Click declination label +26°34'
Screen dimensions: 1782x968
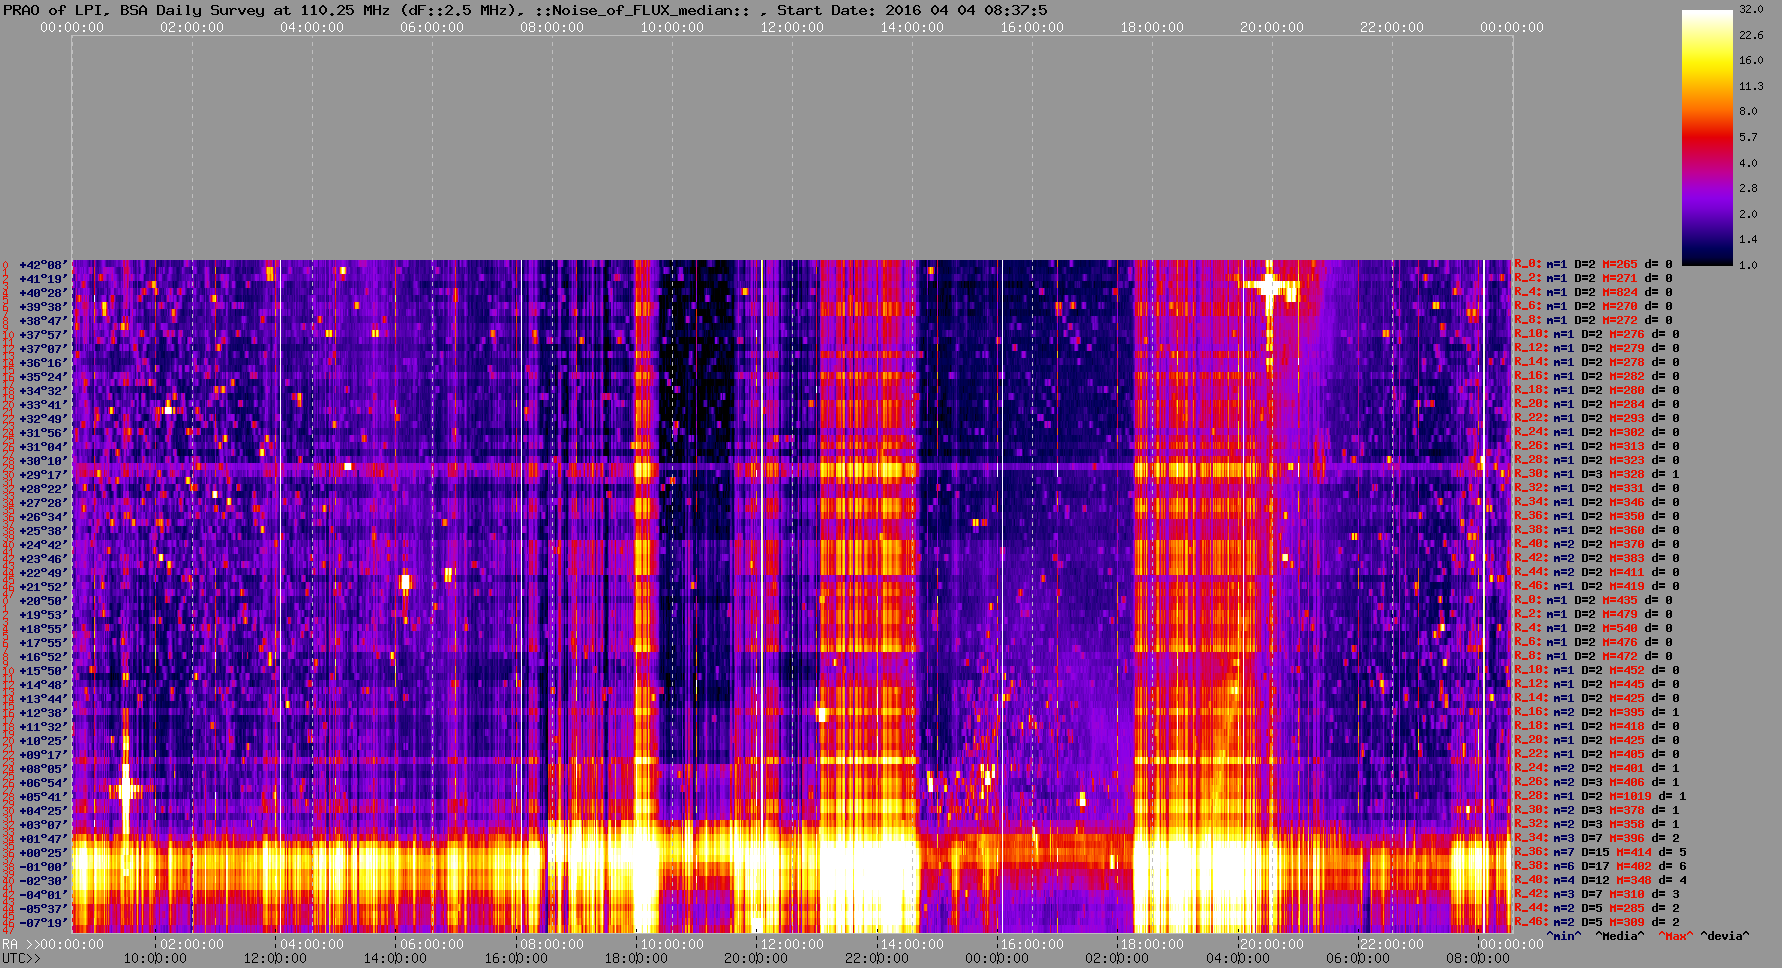[x=44, y=517]
